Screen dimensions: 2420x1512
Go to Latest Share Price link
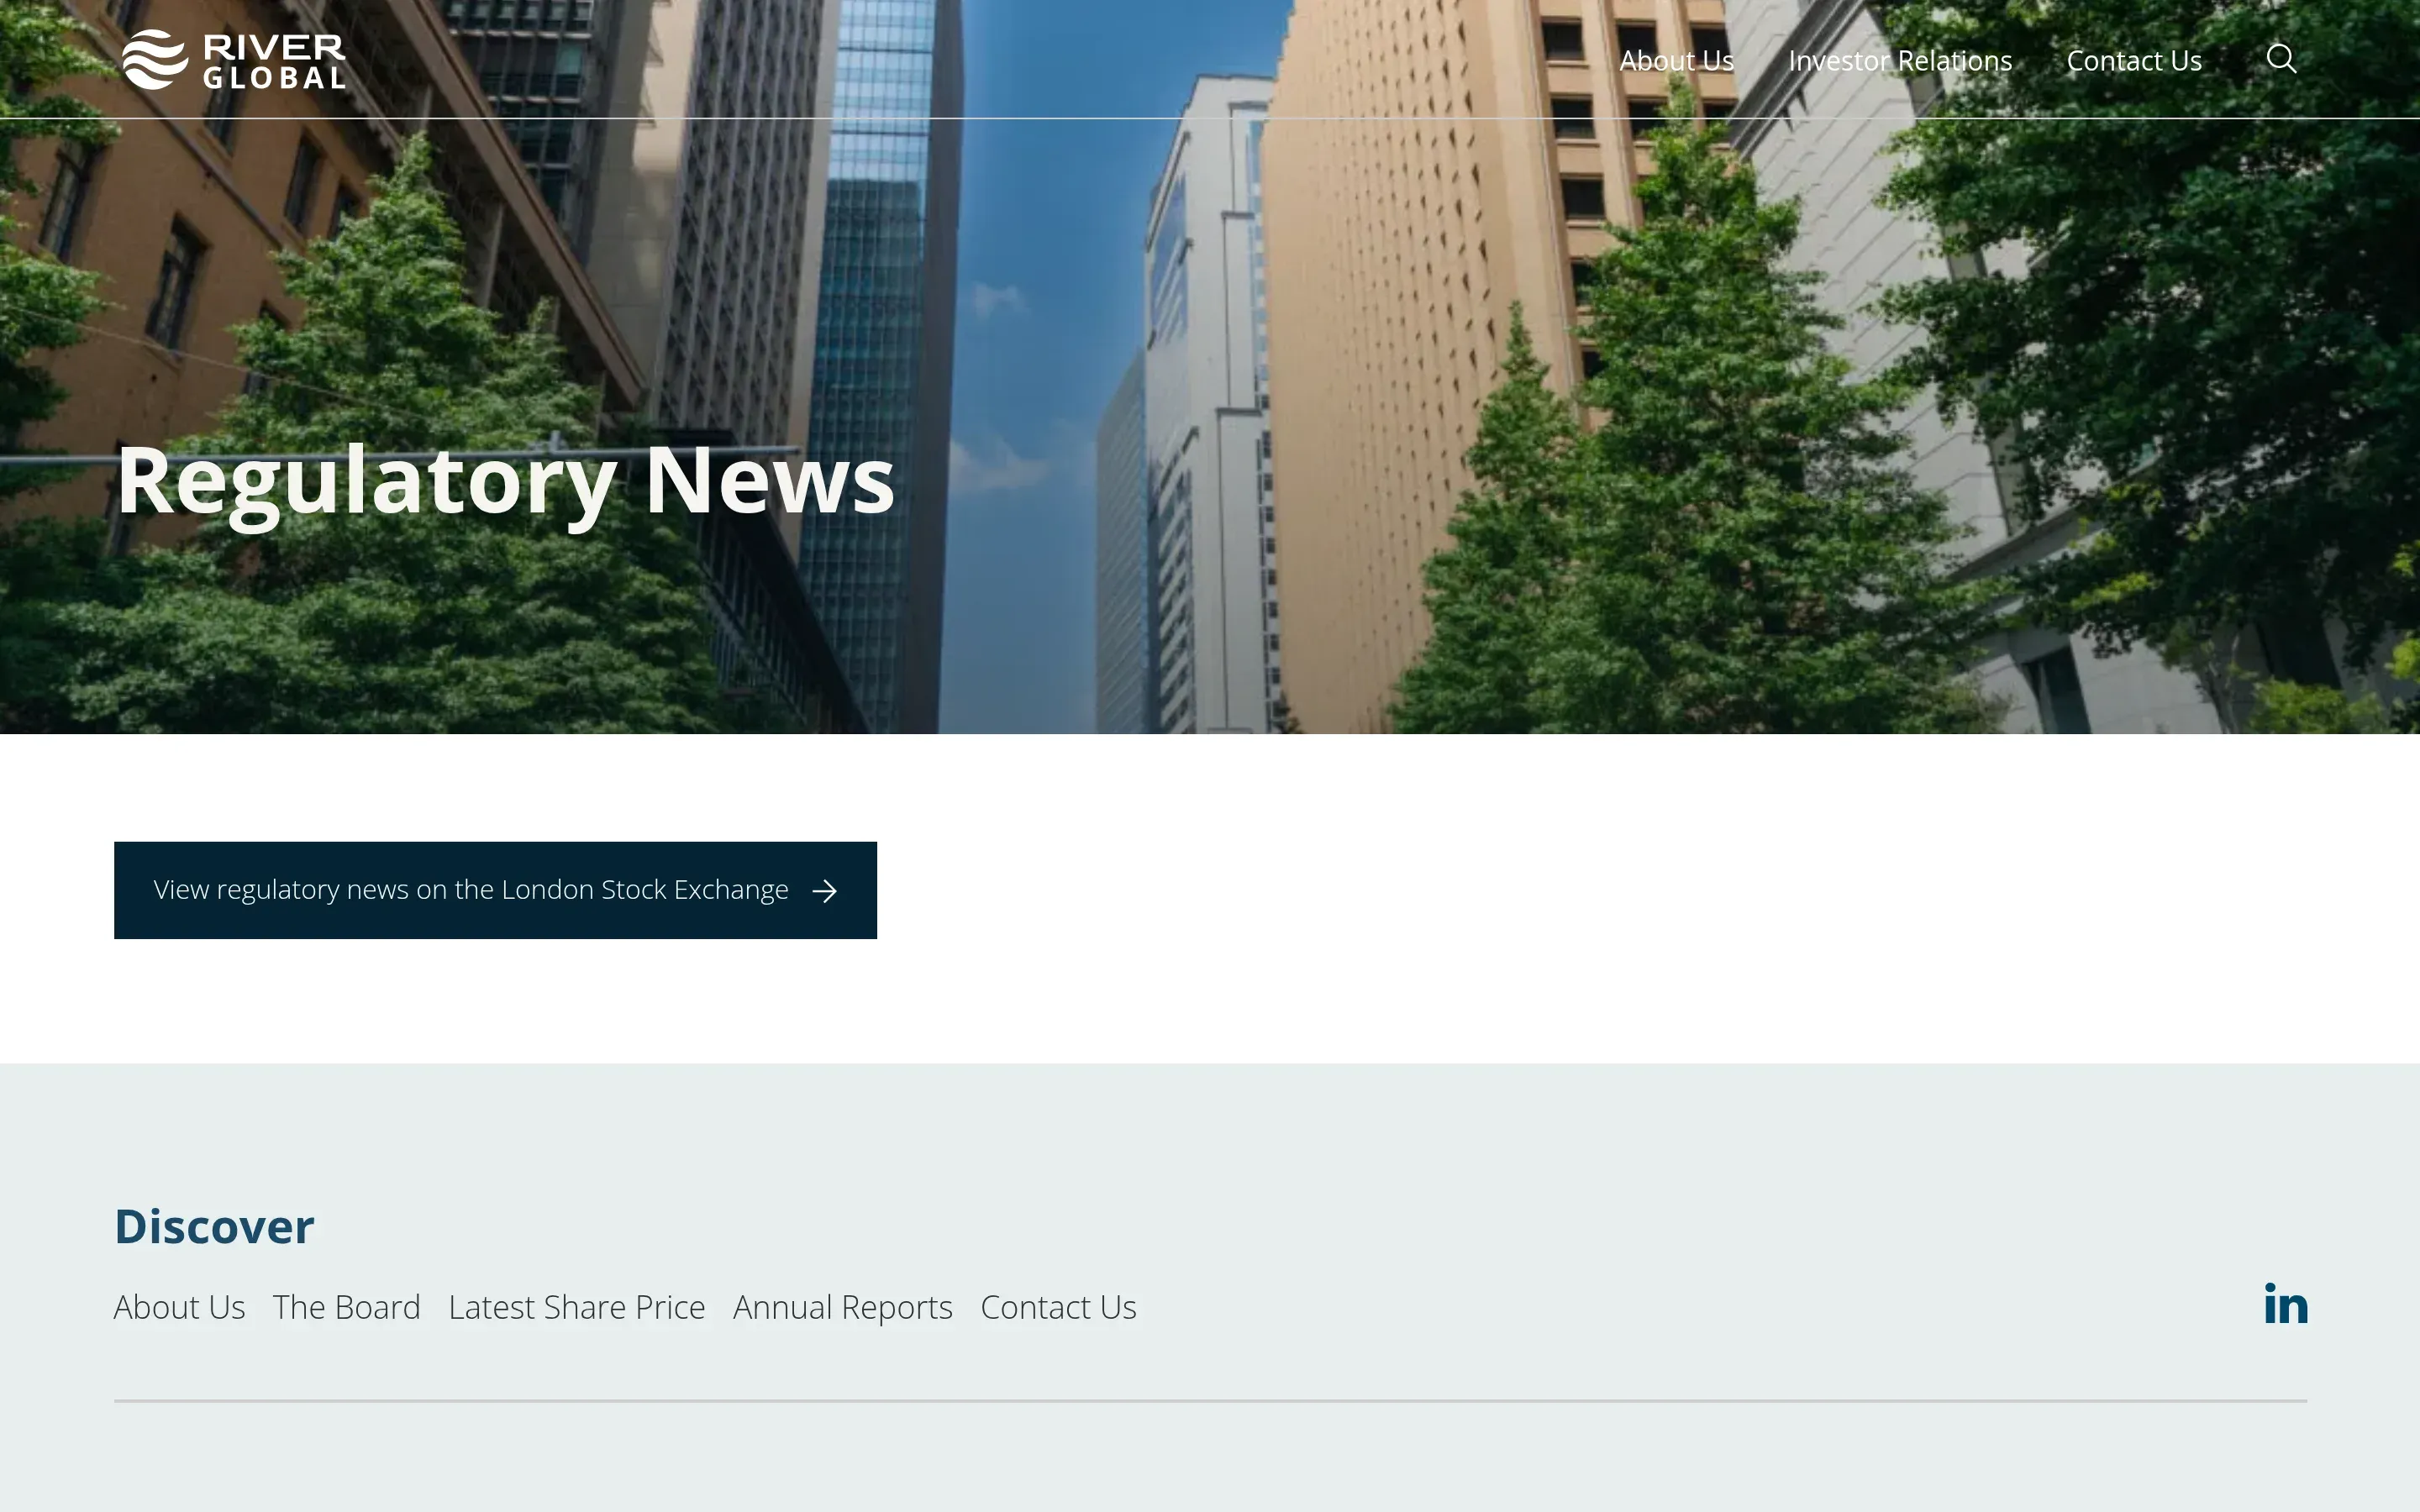pos(577,1307)
